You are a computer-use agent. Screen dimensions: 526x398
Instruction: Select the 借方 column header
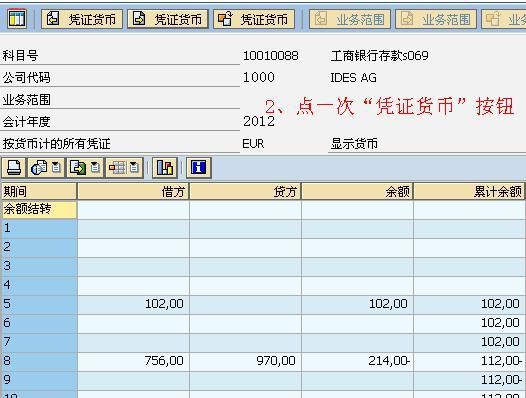(x=133, y=192)
